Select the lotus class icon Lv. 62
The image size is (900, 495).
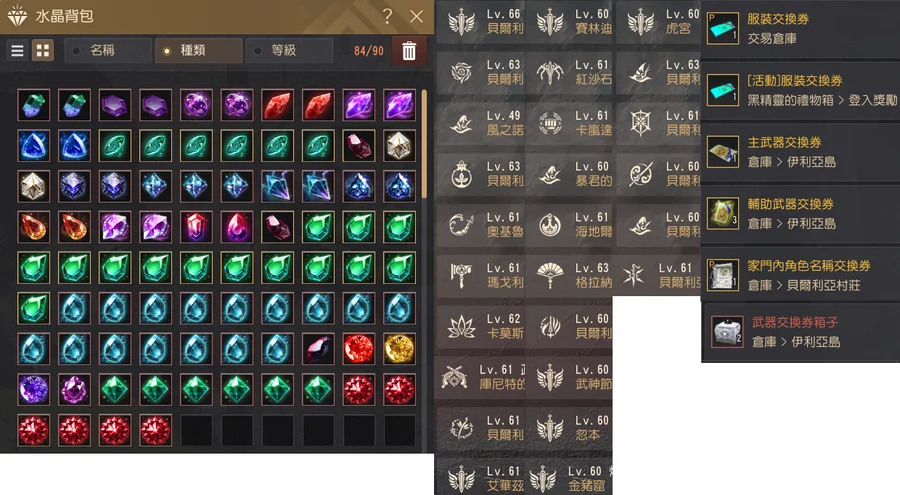[x=461, y=326]
